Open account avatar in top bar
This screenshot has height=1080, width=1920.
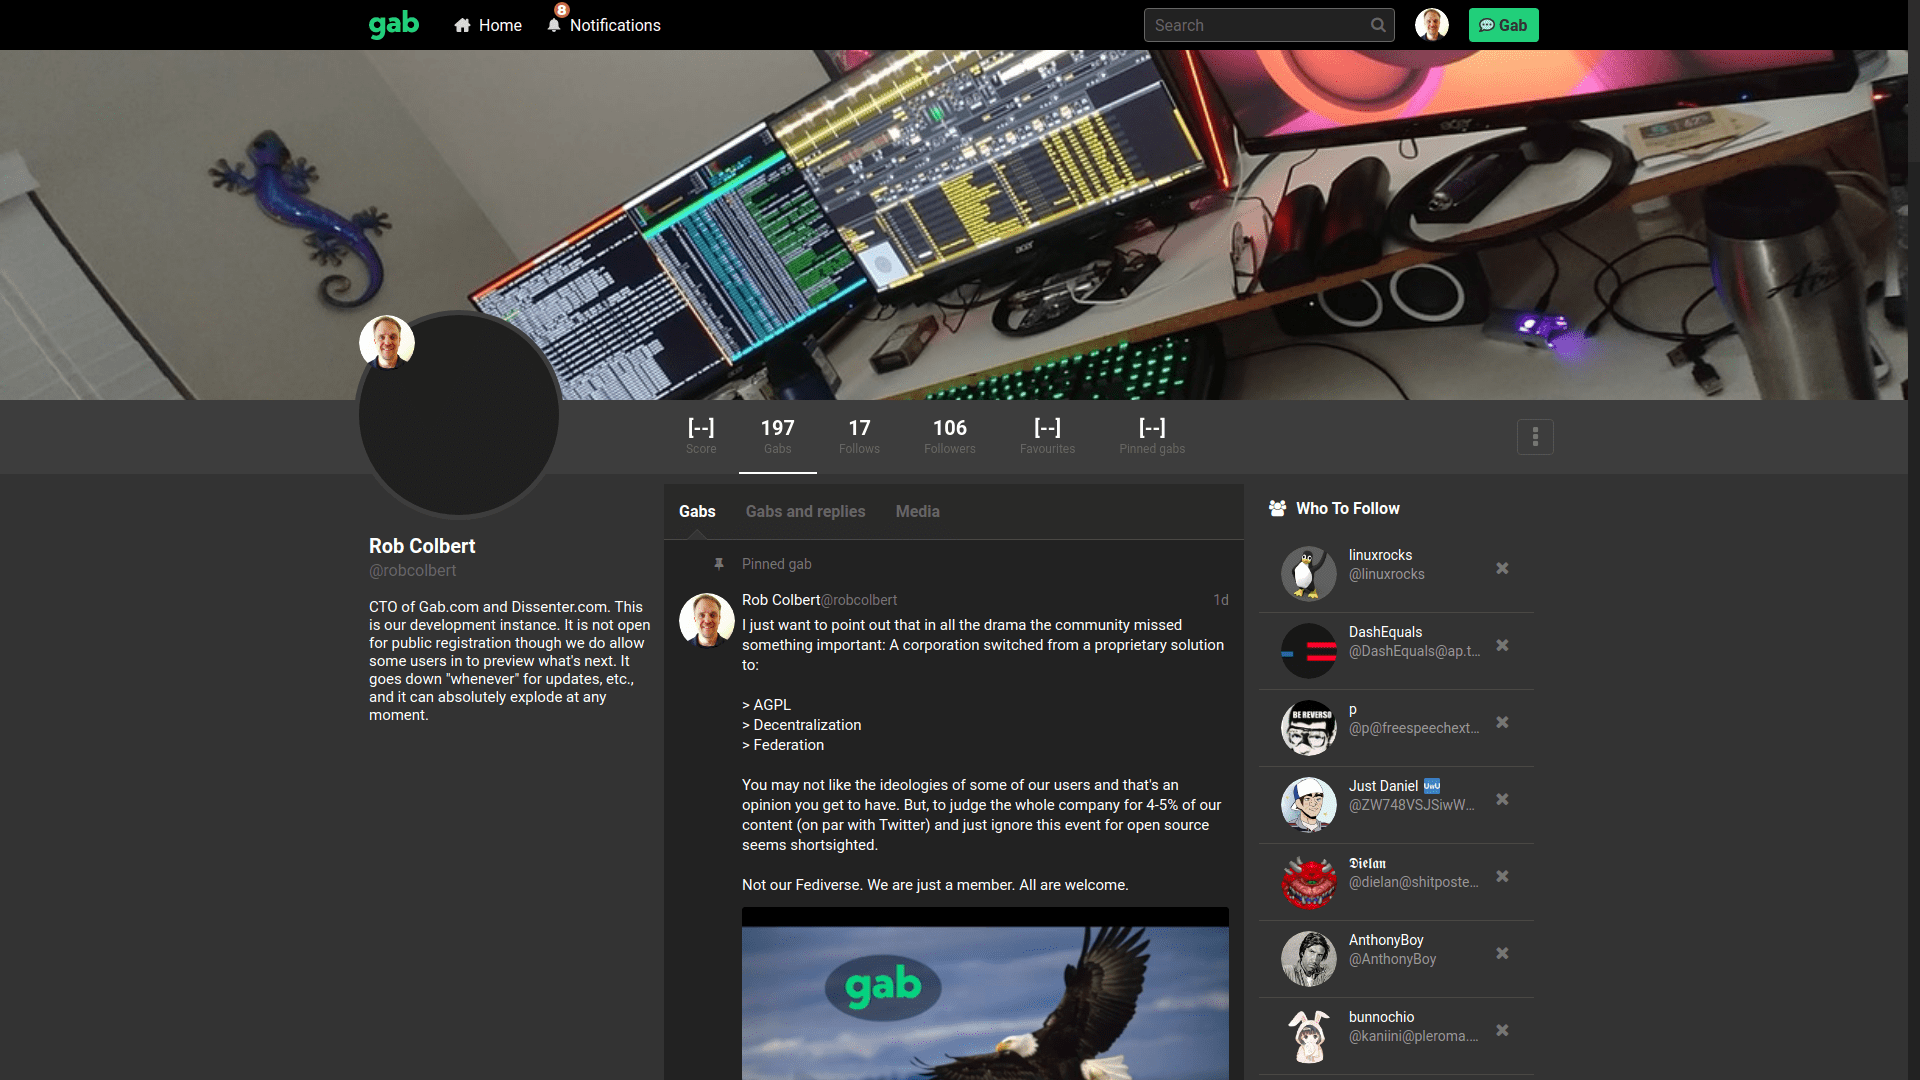coord(1432,25)
